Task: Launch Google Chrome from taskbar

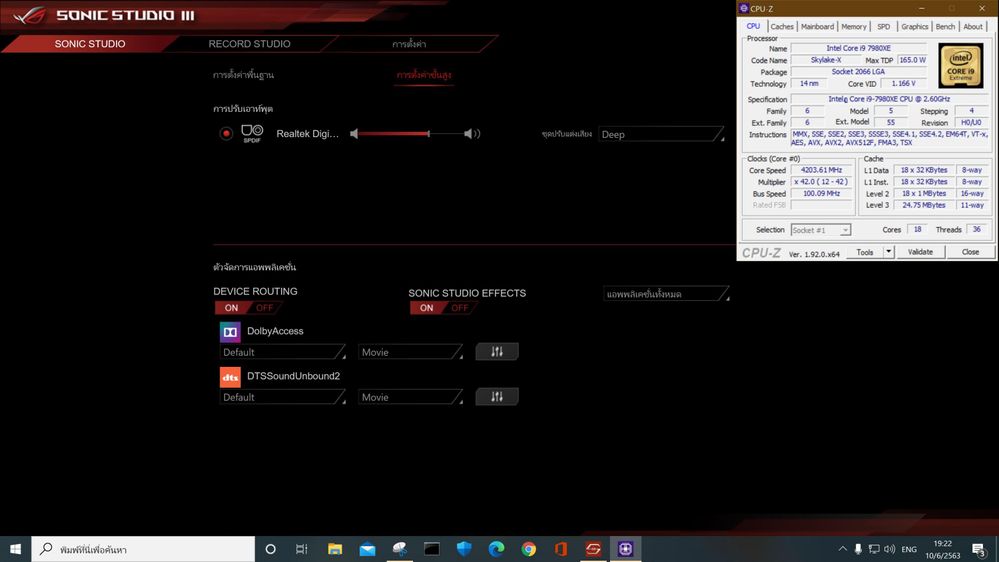Action: tap(528, 549)
